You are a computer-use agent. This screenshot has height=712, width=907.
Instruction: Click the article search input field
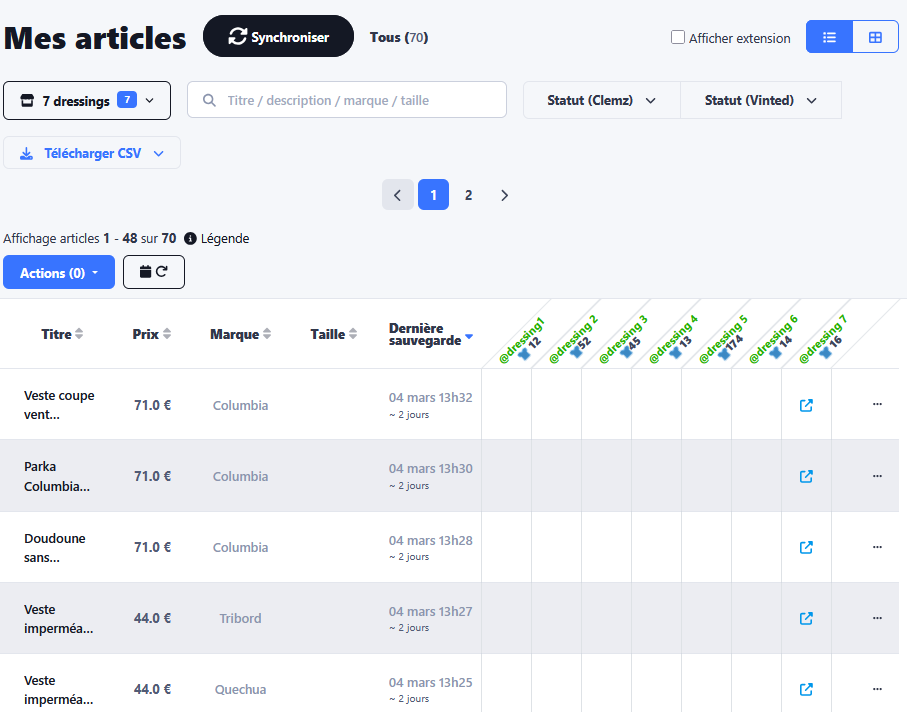point(347,100)
